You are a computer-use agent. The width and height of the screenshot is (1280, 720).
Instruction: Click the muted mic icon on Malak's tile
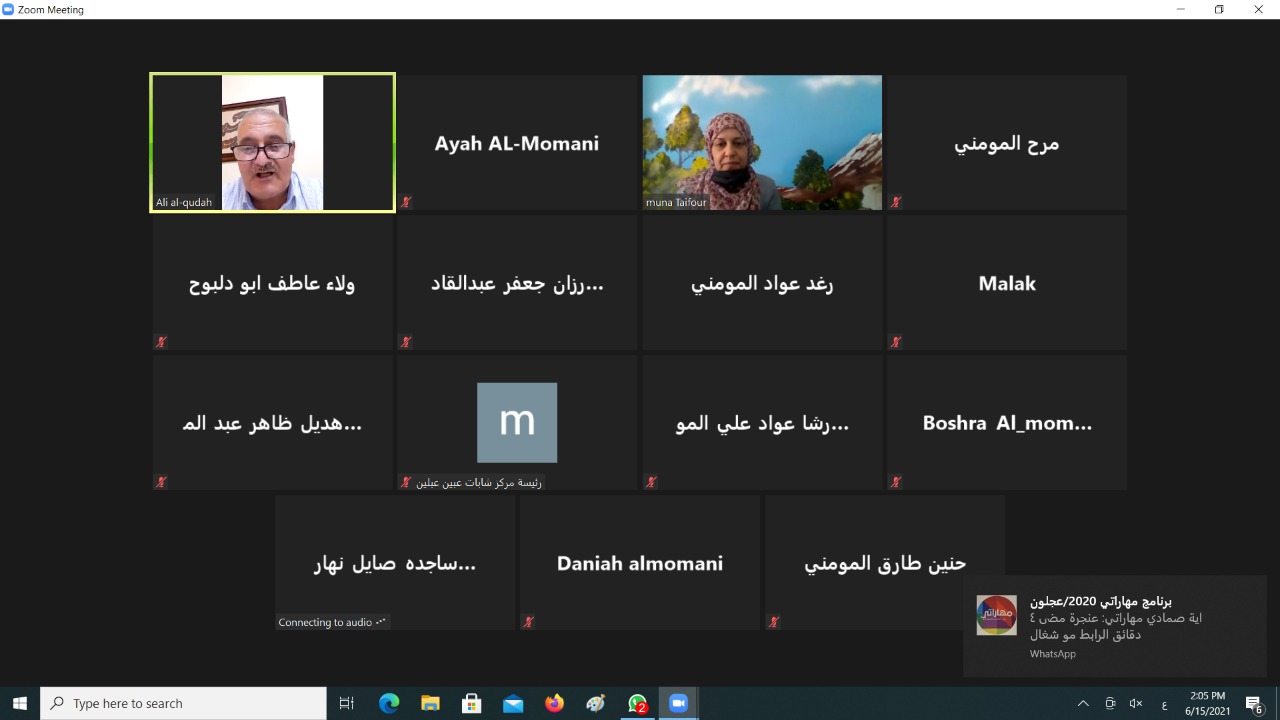(x=896, y=342)
